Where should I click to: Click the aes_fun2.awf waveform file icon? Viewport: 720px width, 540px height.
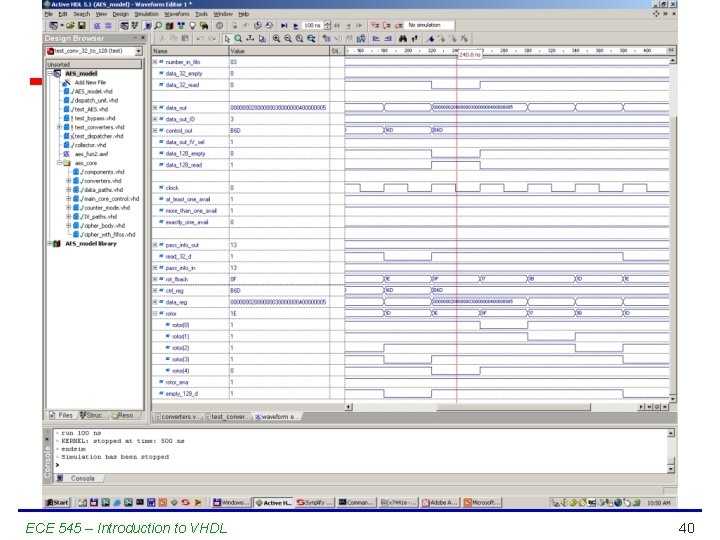click(x=68, y=154)
